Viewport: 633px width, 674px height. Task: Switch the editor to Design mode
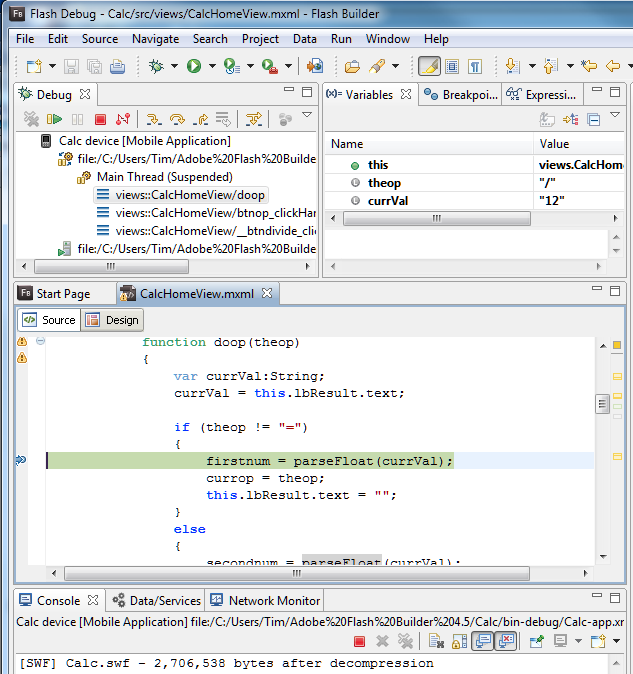coord(112,320)
